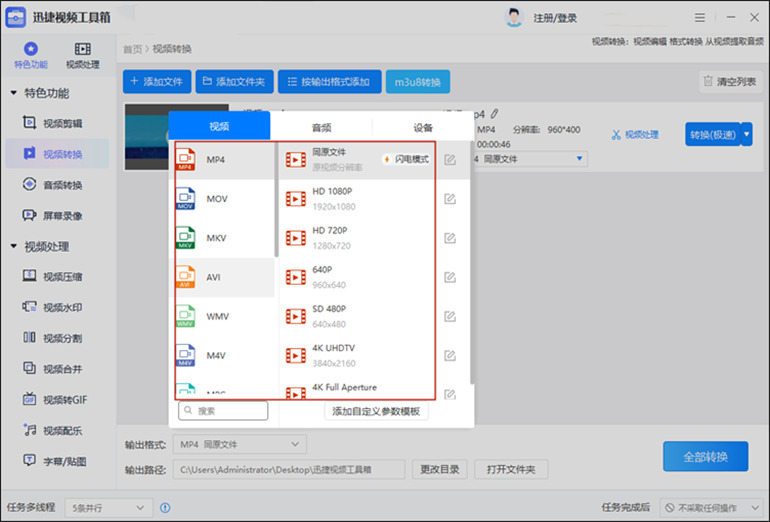Choose the MKV format icon

pos(186,238)
